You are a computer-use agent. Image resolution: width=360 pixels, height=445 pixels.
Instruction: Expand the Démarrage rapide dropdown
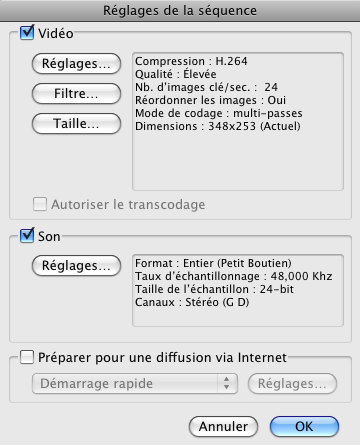135,383
